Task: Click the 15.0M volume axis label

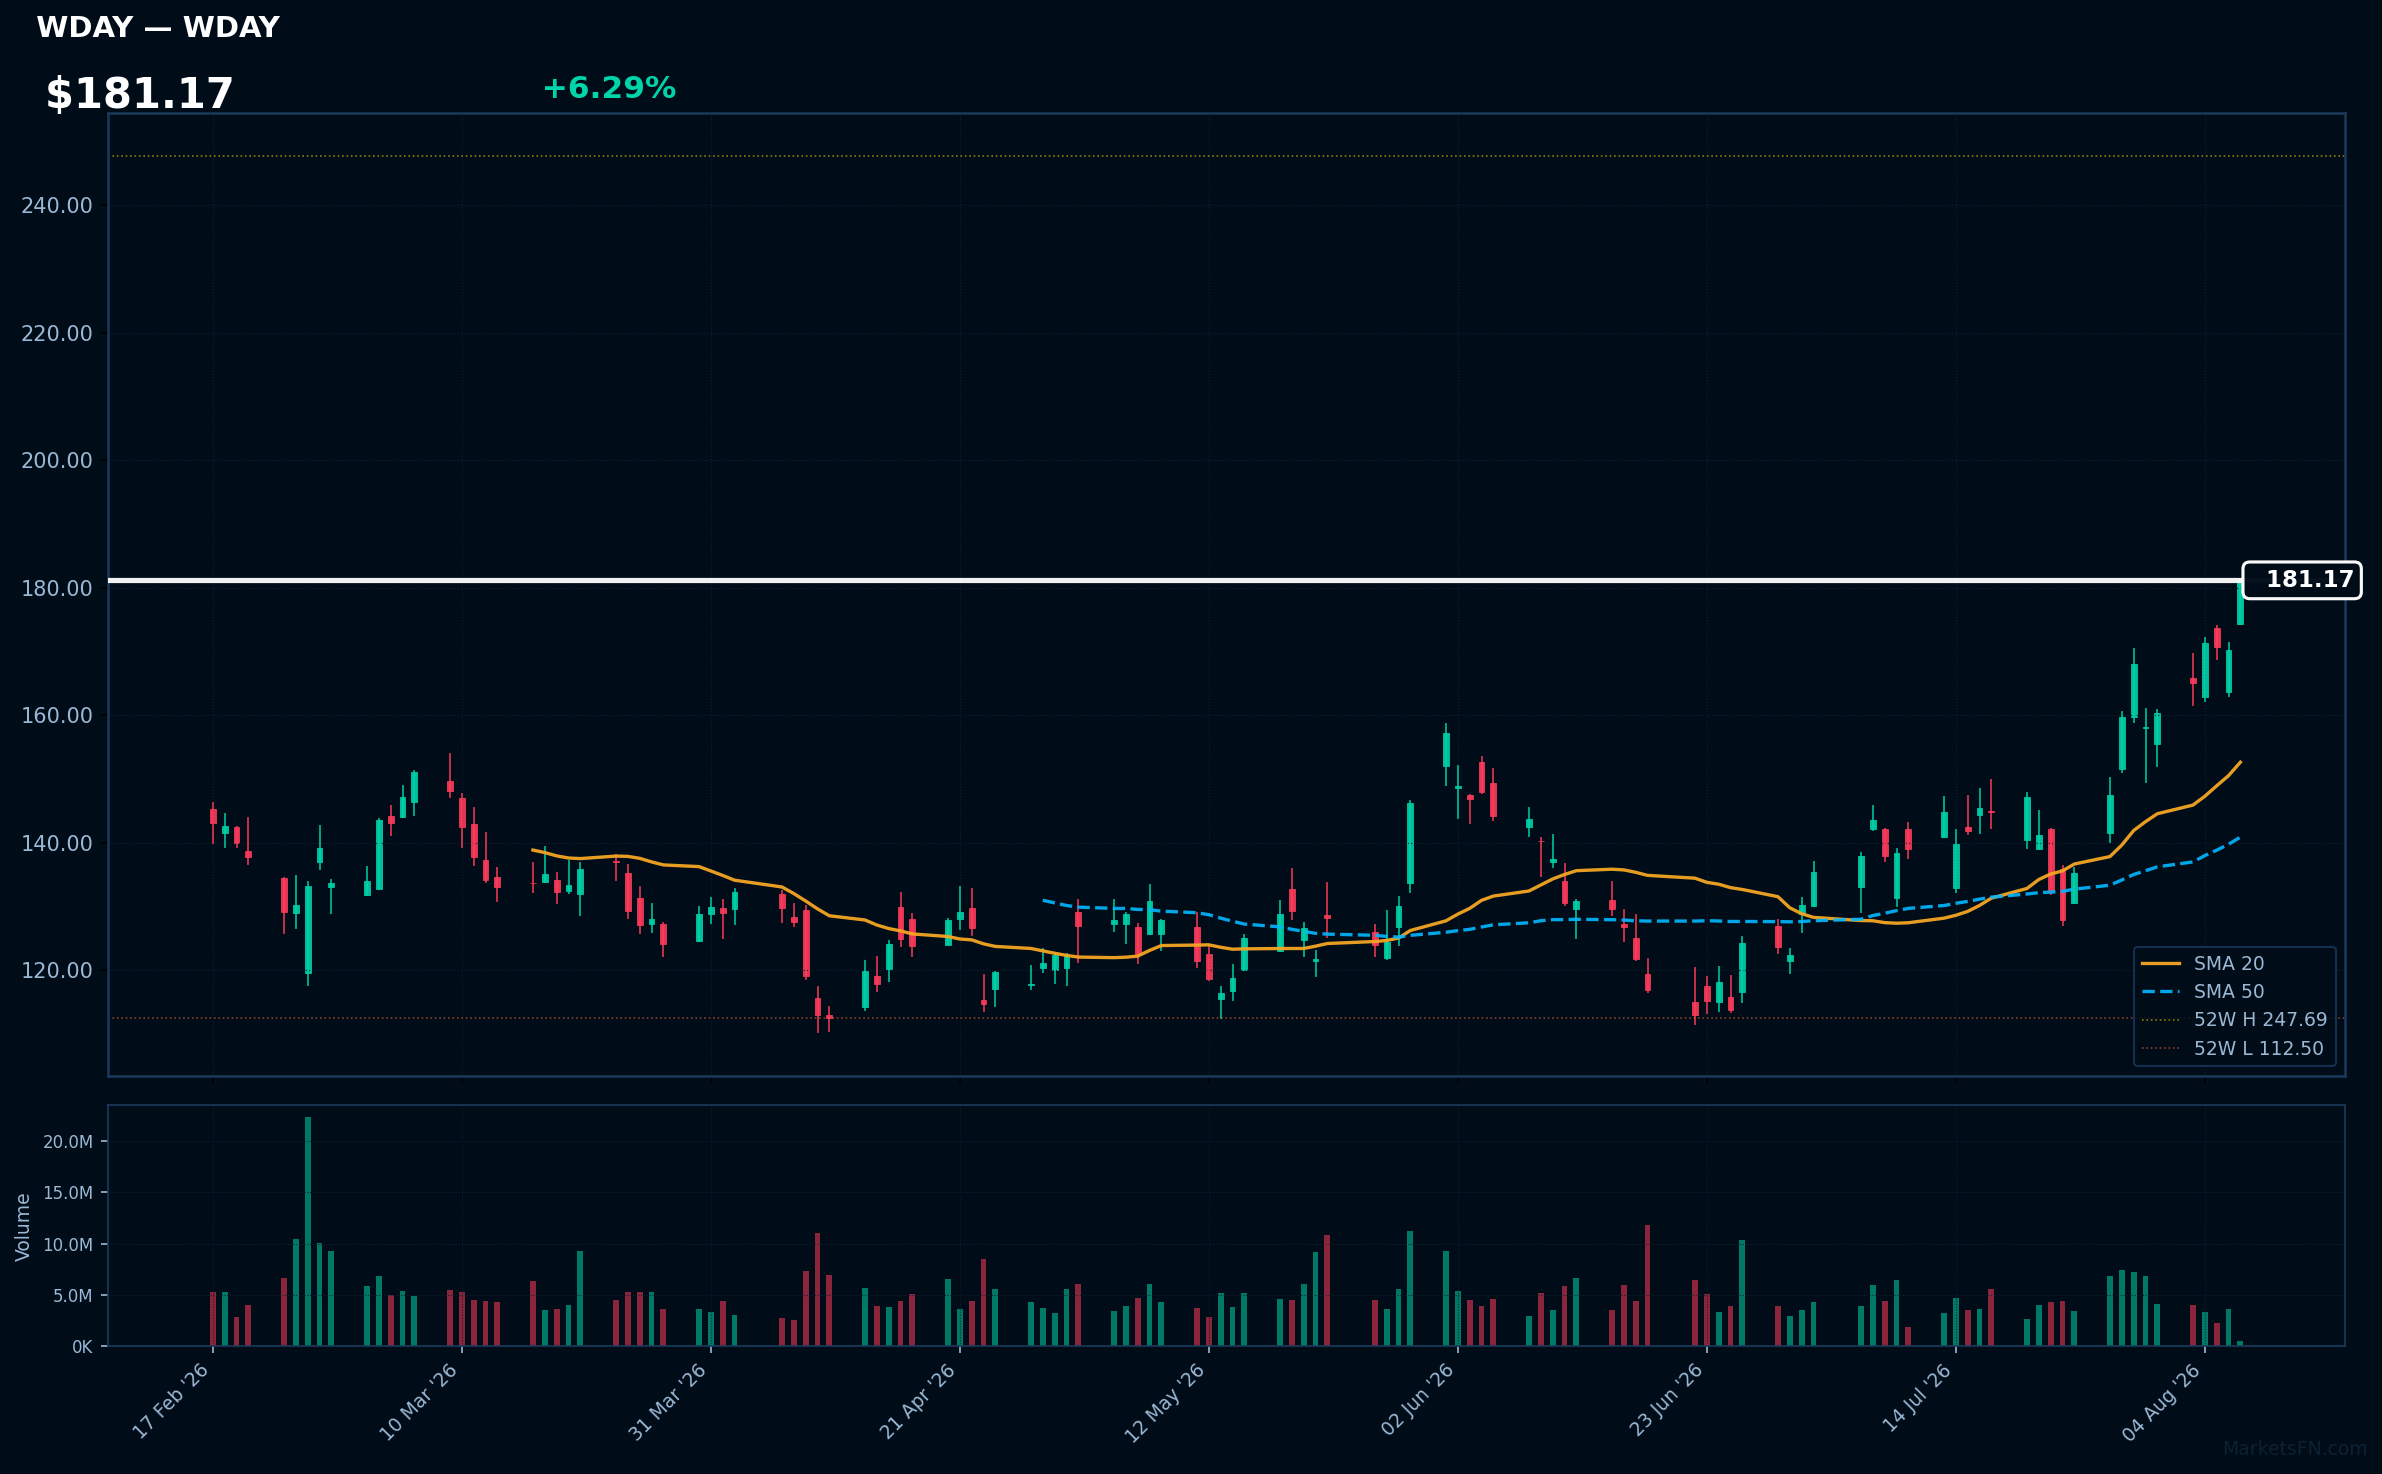Action: tap(68, 1193)
